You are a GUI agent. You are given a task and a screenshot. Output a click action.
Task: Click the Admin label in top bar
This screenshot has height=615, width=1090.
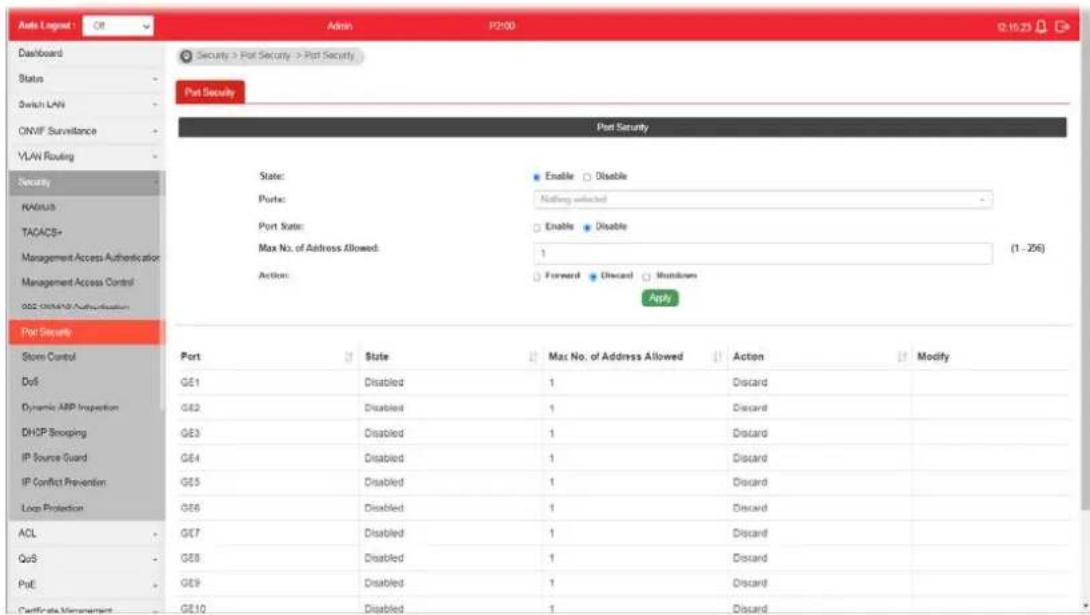coord(340,26)
